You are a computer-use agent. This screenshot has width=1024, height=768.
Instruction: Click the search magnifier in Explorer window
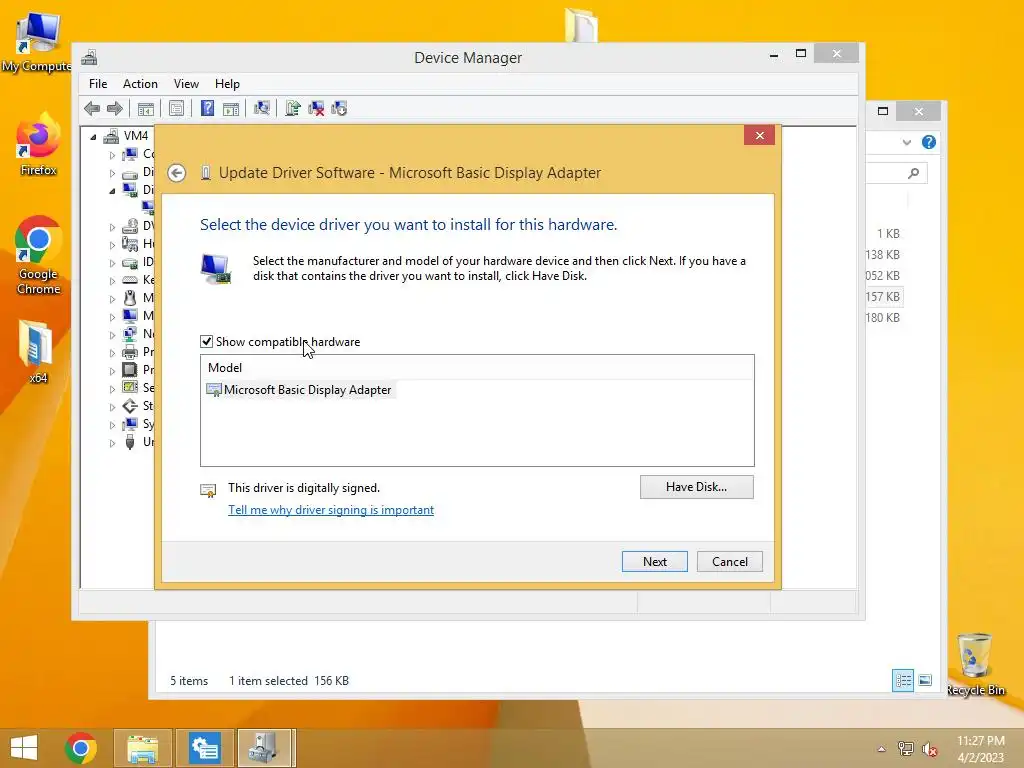coord(914,173)
